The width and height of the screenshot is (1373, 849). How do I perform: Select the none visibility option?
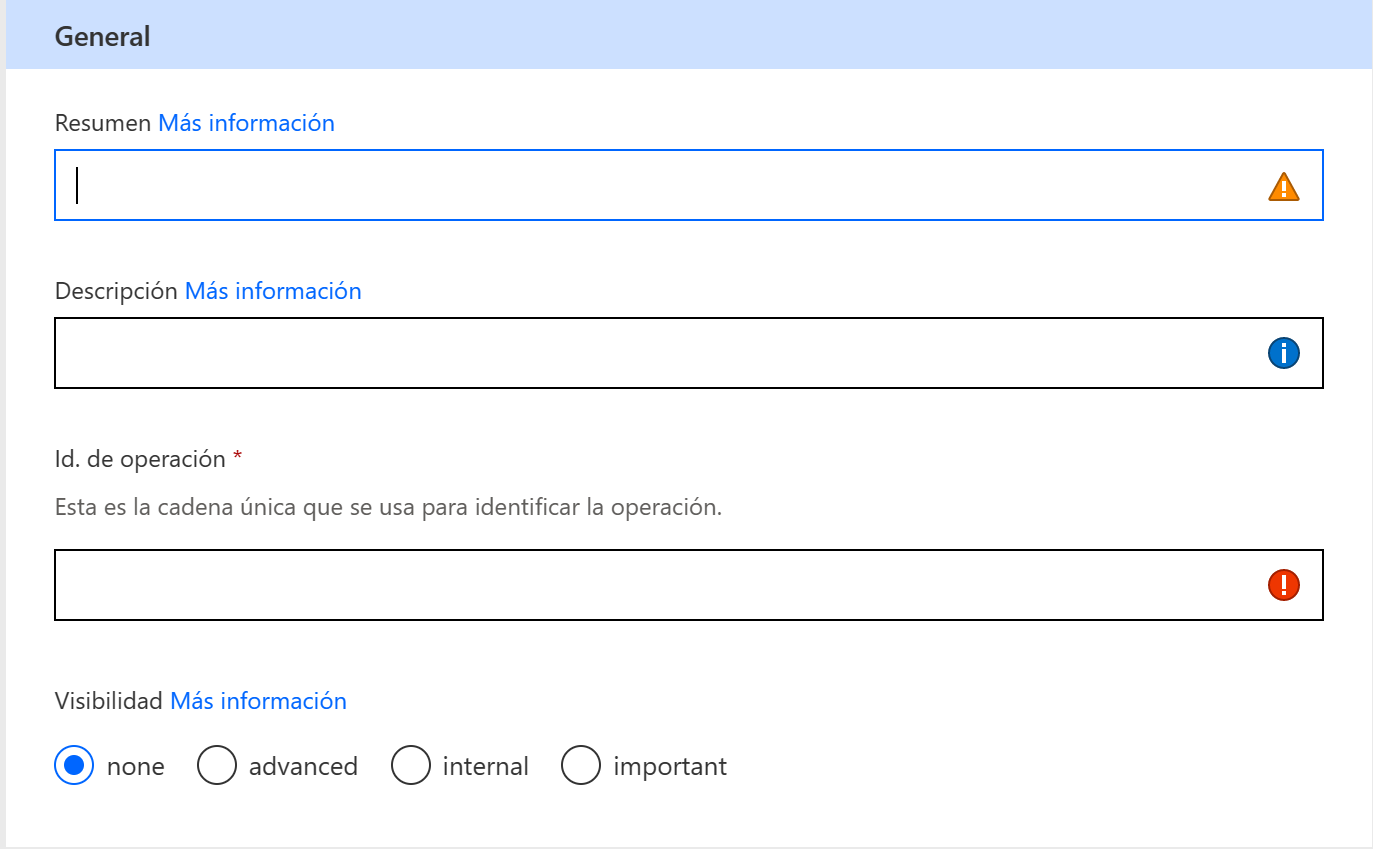pyautogui.click(x=73, y=765)
